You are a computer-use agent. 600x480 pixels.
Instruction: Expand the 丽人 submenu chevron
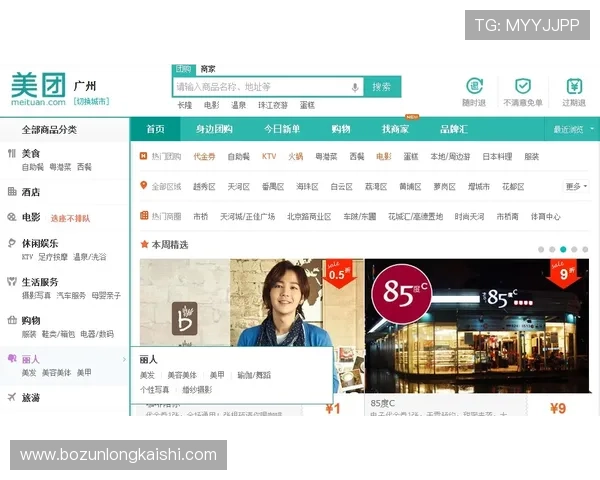click(x=124, y=359)
